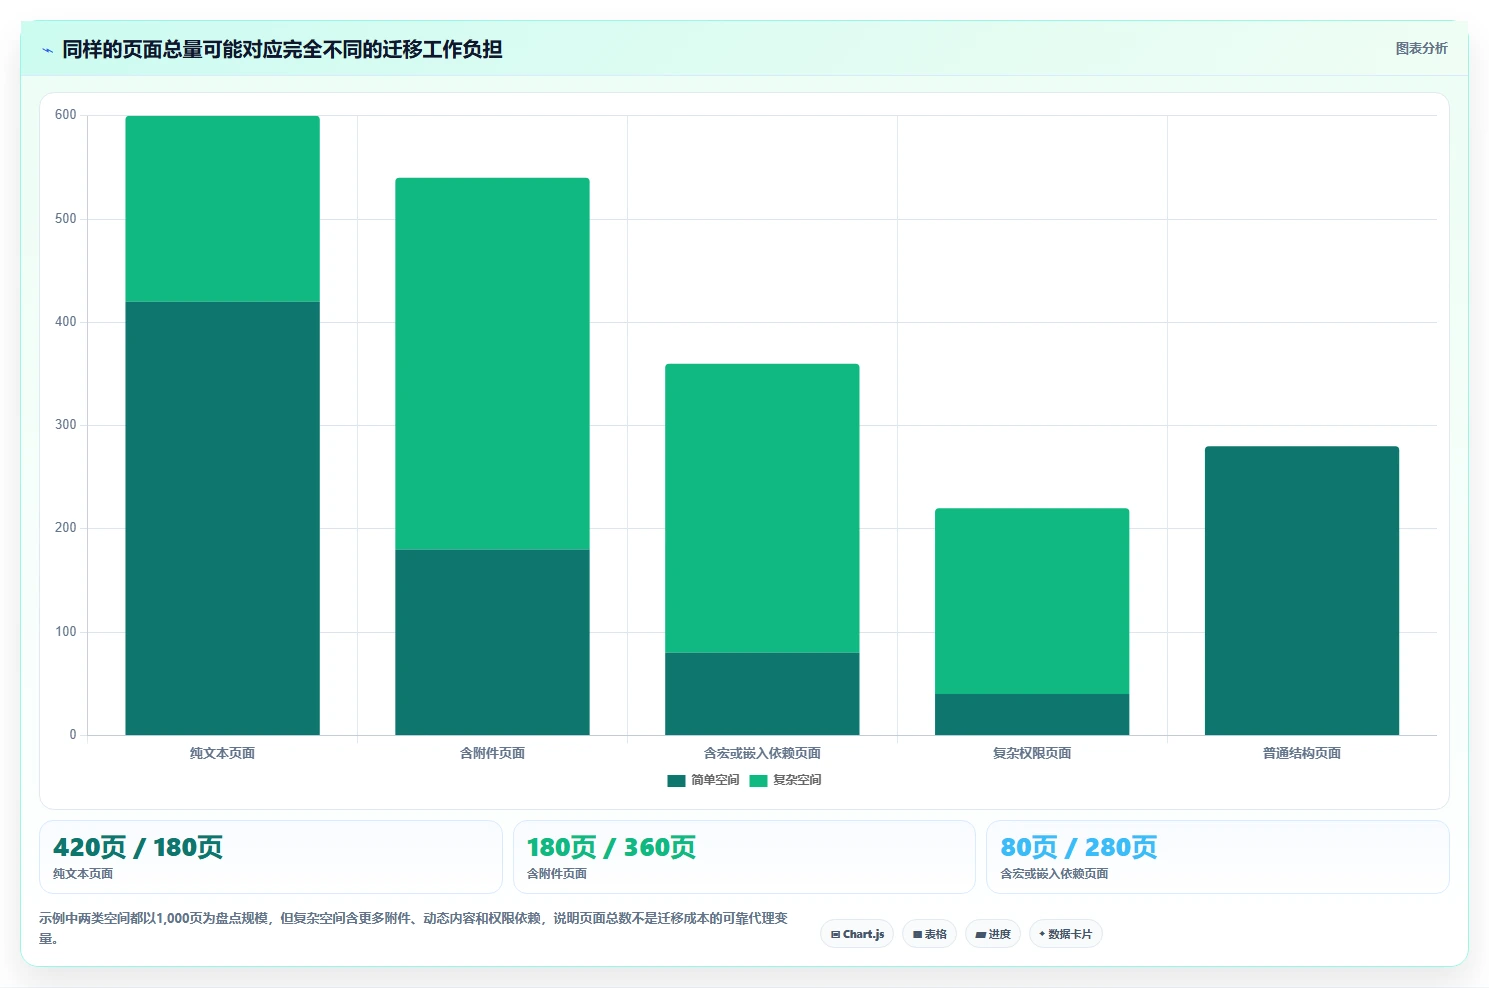This screenshot has width=1489, height=988.
Task: Click the 纯文本页面 caption in the first card
Action: (83, 874)
